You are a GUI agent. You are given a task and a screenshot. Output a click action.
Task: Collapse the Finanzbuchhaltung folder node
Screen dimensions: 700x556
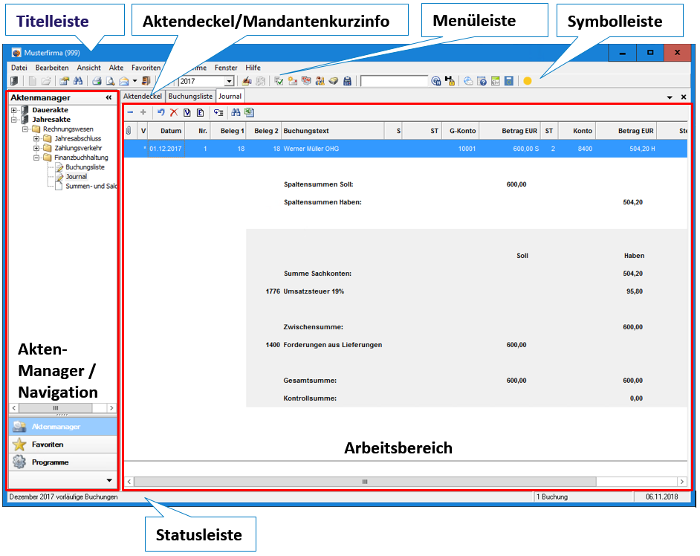coord(36,158)
